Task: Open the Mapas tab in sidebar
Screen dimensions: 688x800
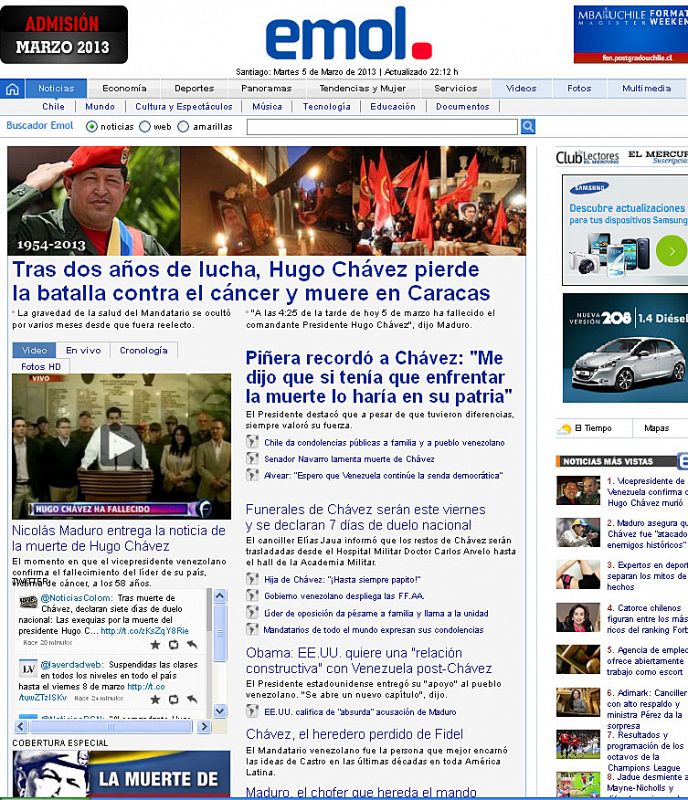Action: point(656,428)
